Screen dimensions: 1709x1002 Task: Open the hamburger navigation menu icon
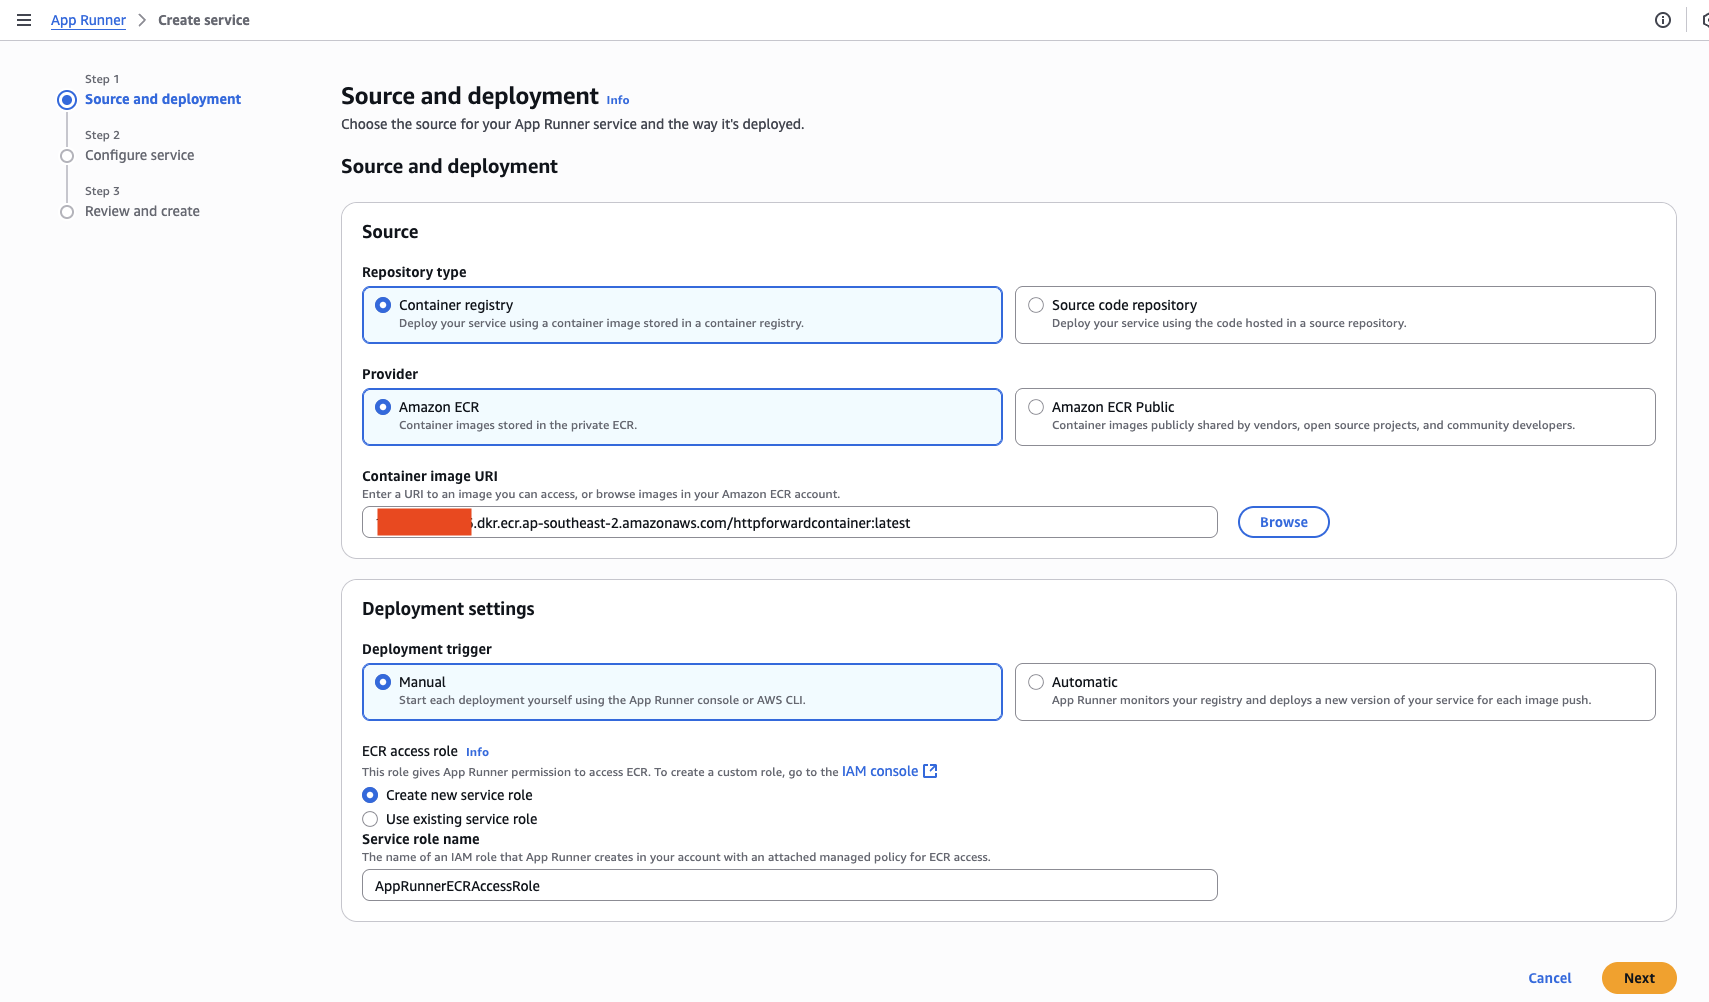tap(24, 20)
